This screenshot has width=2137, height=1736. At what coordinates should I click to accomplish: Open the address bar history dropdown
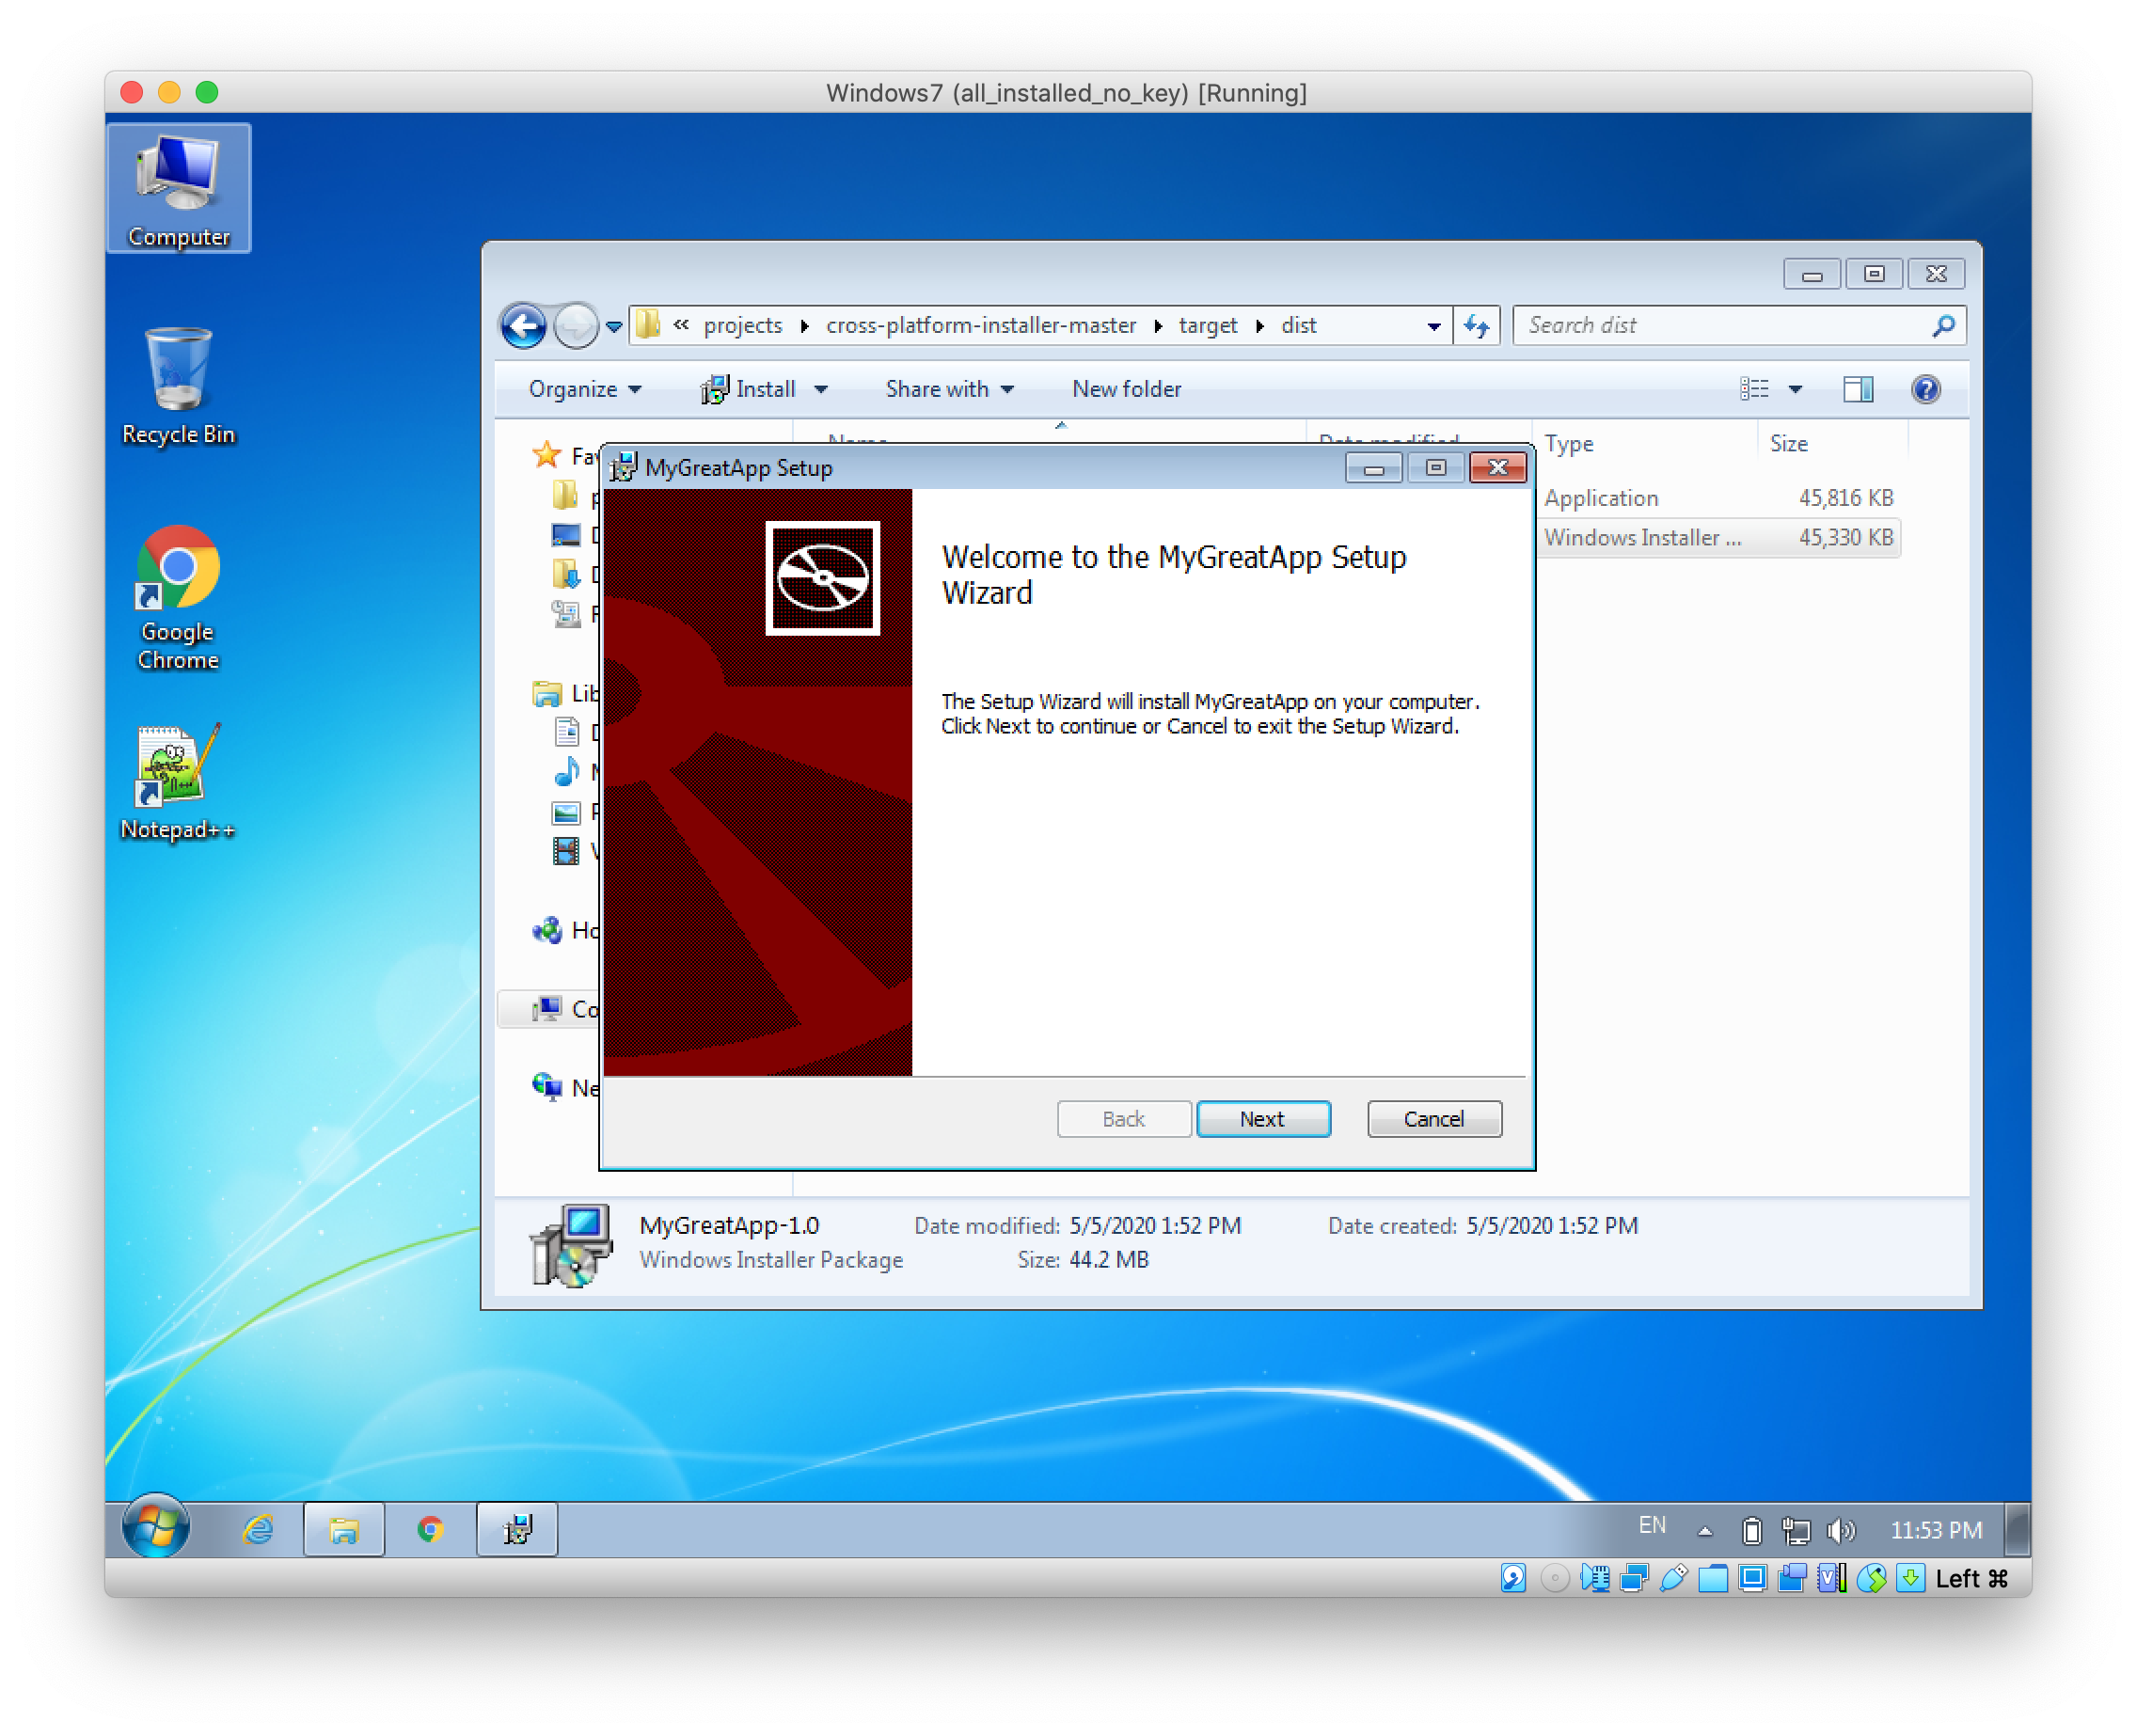[x=1433, y=326]
